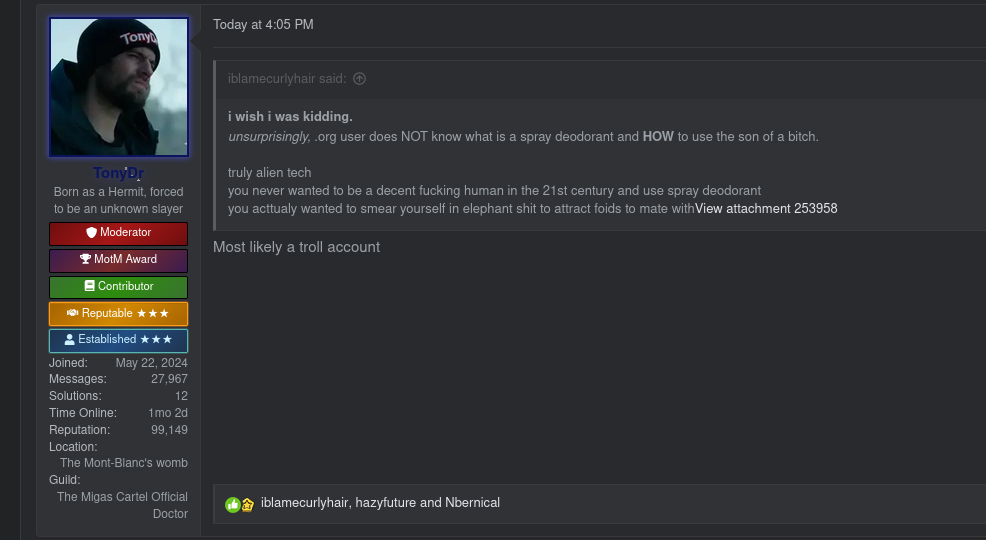
Task: Click the shield icon on Moderator badge
Action: click(91, 233)
